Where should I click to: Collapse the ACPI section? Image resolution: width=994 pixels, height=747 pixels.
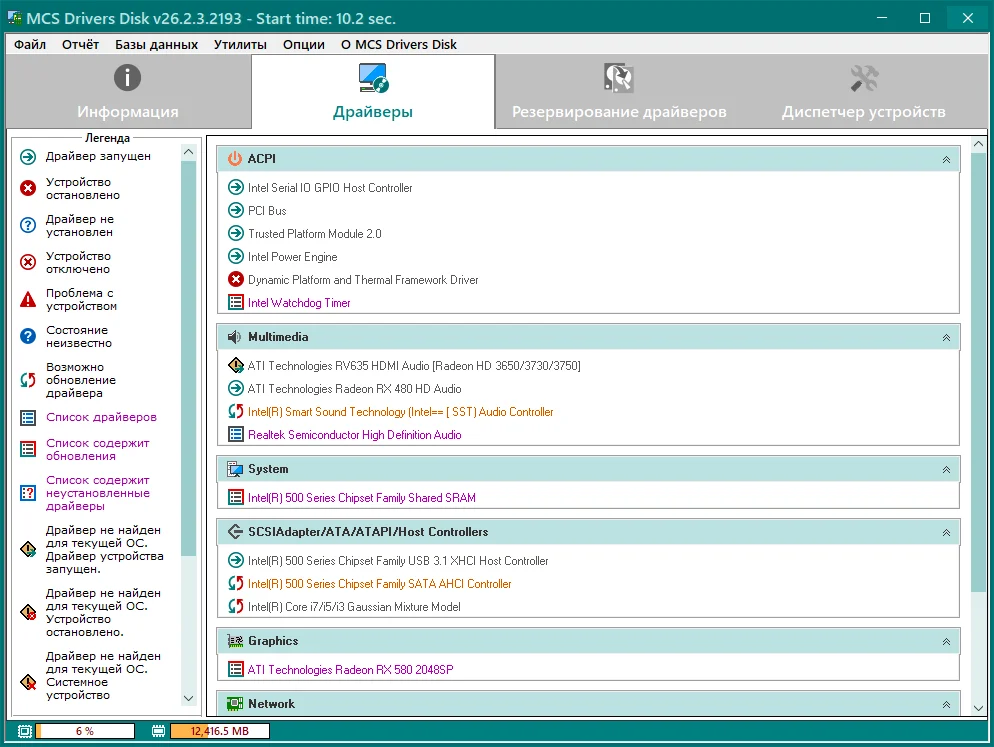pos(946,159)
